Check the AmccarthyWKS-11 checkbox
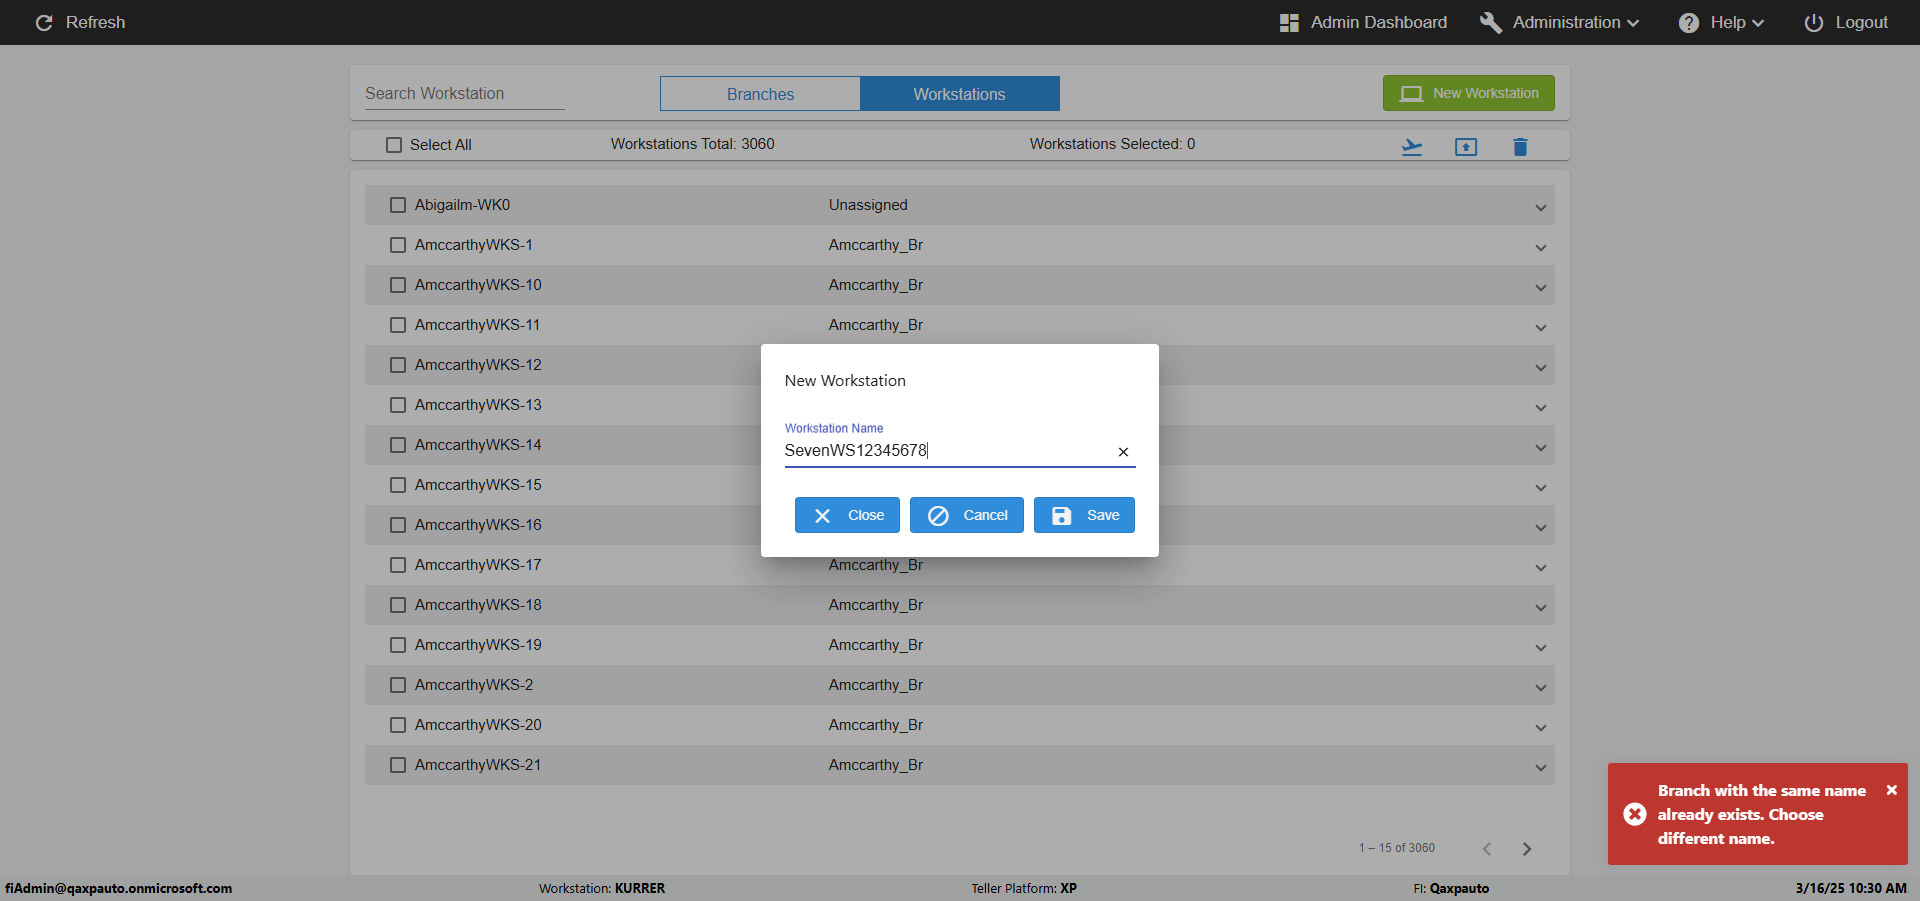The width and height of the screenshot is (1920, 901). click(398, 325)
